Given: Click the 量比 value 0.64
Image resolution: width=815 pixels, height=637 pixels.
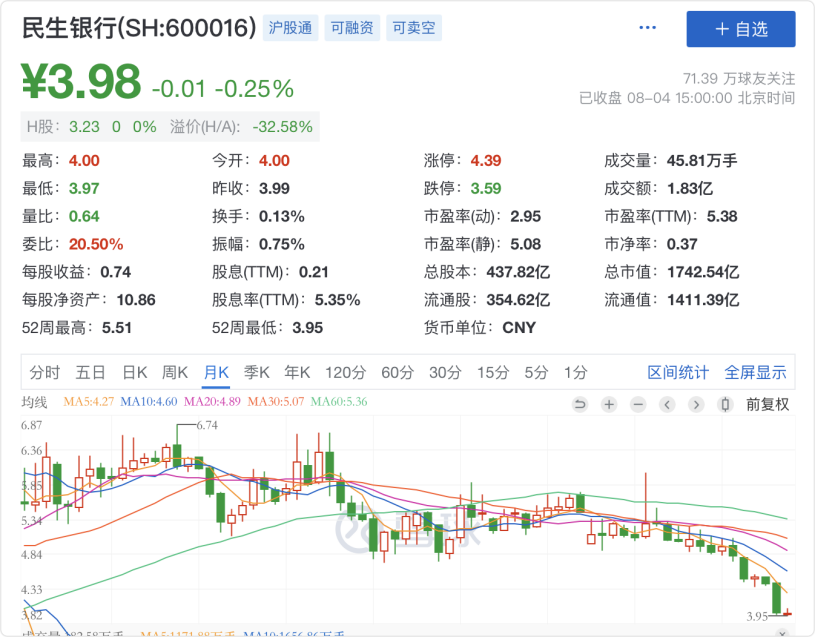Looking at the screenshot, I should tap(84, 216).
